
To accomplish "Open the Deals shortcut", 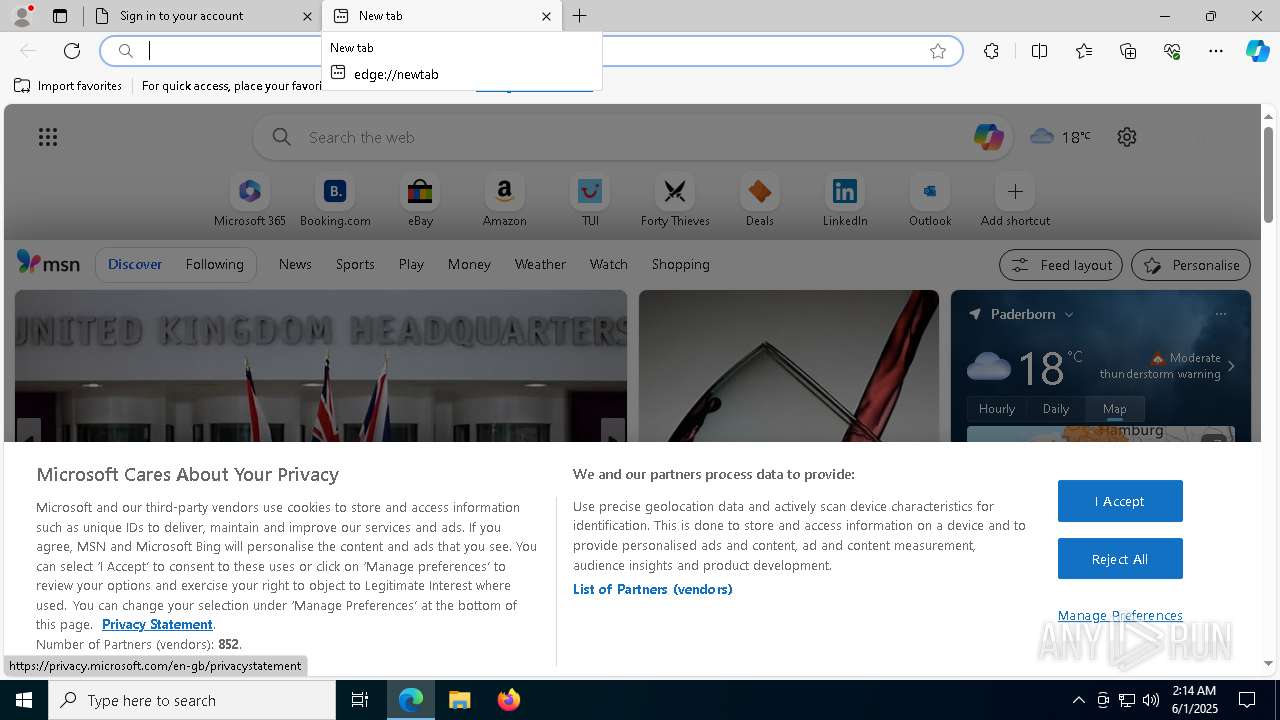I will 760,201.
